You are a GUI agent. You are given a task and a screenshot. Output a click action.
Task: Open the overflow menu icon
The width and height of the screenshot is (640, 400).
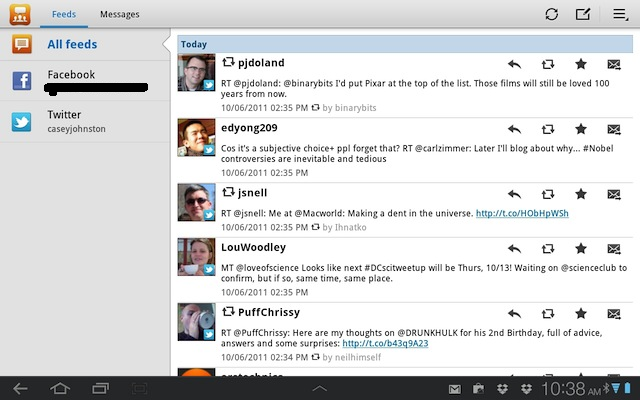[x=620, y=14]
